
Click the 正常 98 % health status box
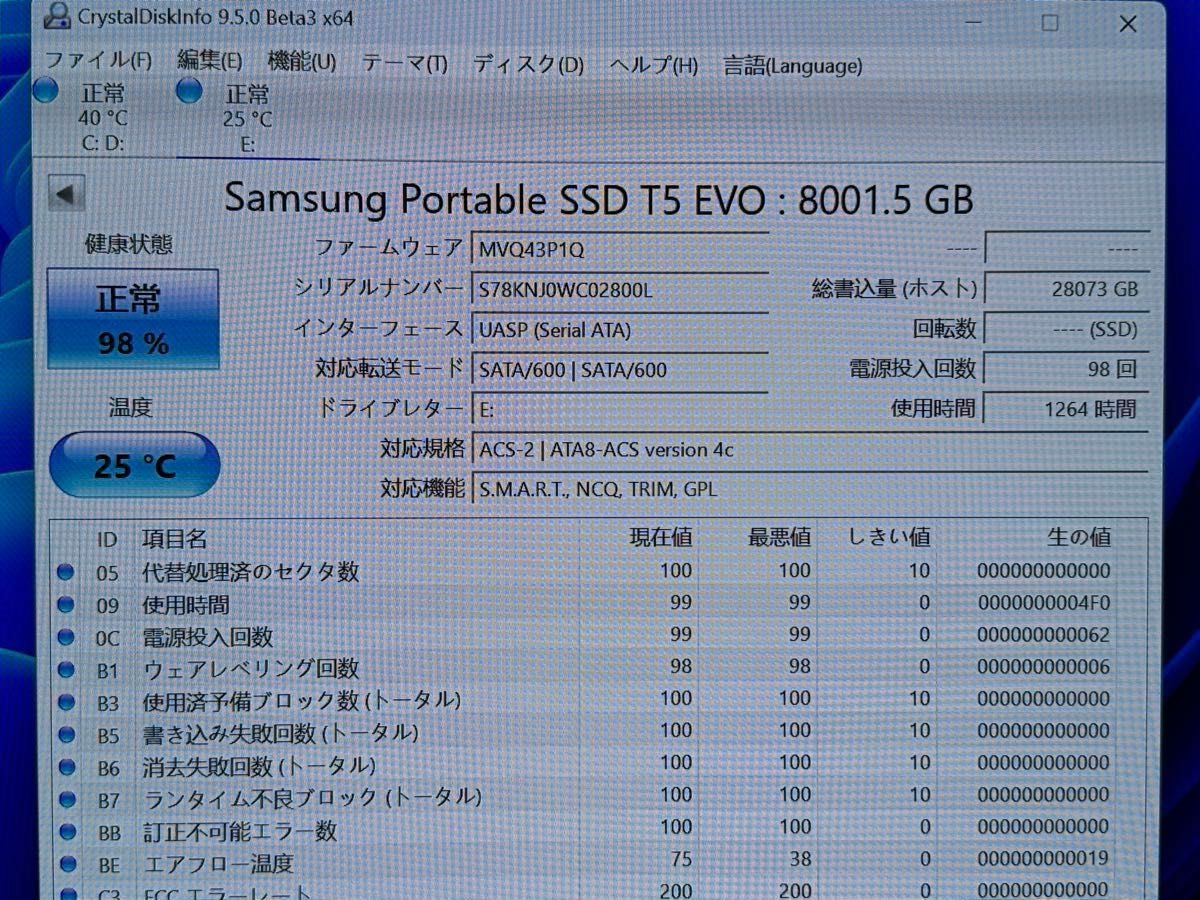[133, 318]
